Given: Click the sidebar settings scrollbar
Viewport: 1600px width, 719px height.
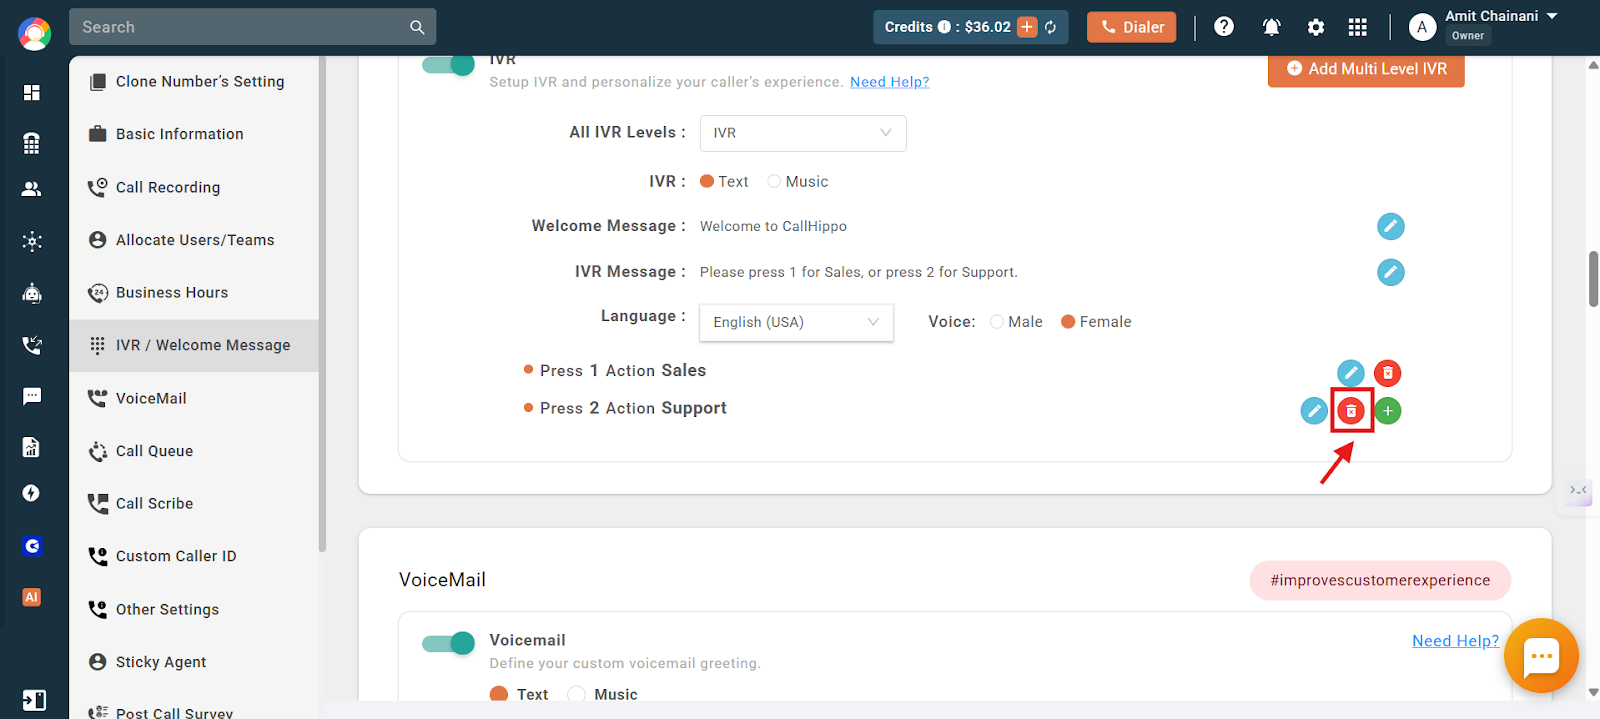Looking at the screenshot, I should pyautogui.click(x=322, y=303).
